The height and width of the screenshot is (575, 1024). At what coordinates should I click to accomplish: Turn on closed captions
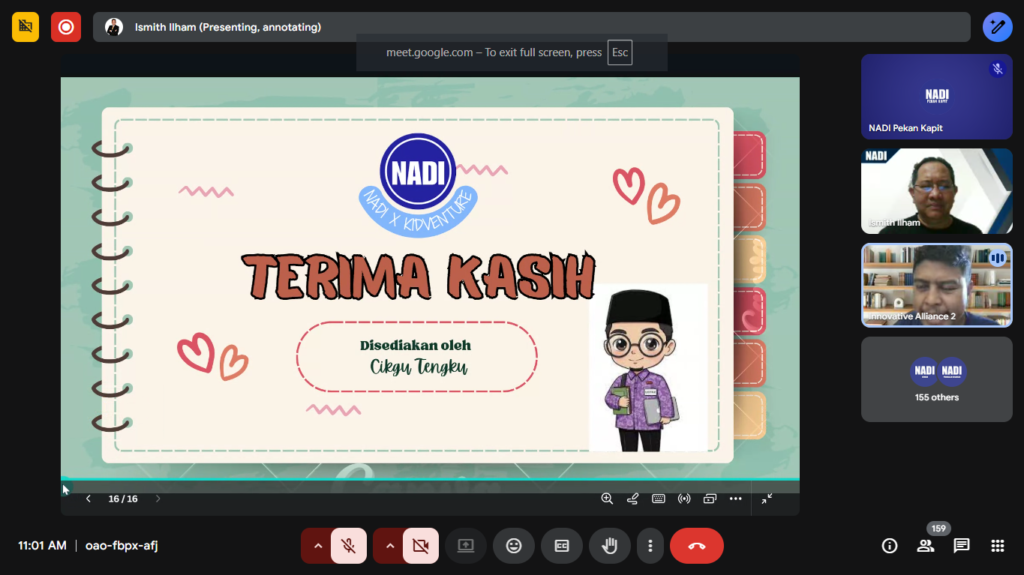[562, 546]
